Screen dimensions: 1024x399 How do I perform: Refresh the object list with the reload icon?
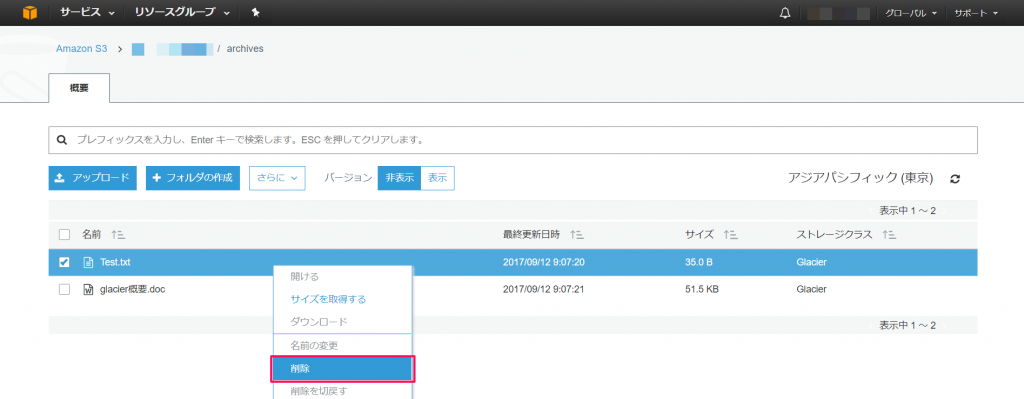(955, 179)
